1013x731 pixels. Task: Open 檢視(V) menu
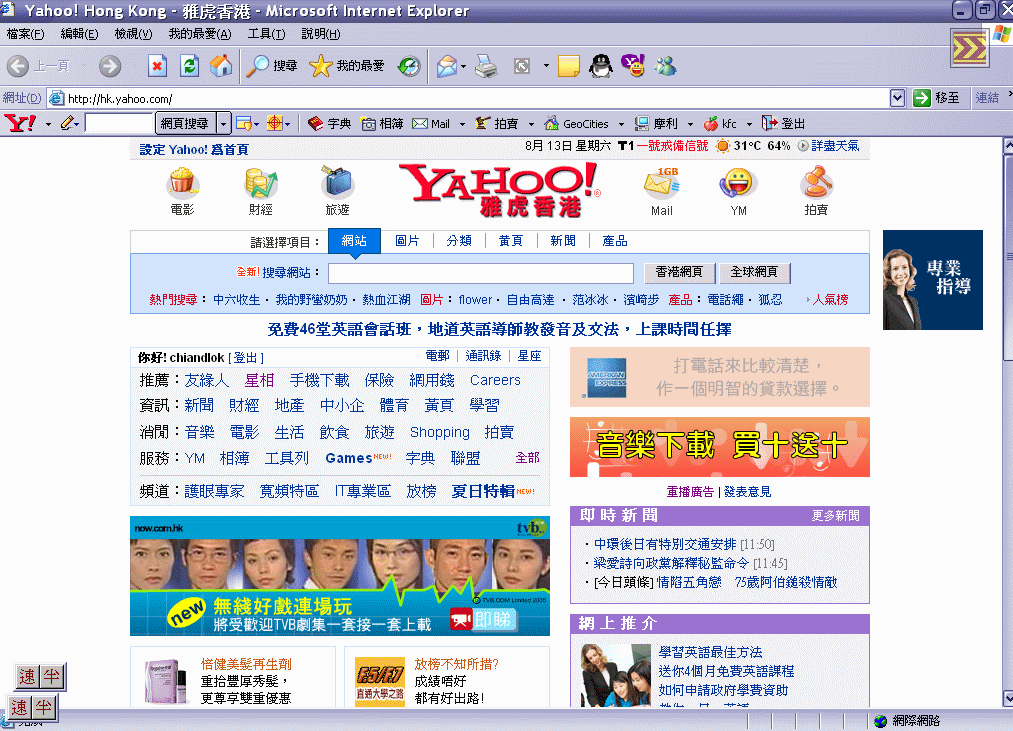pos(133,34)
